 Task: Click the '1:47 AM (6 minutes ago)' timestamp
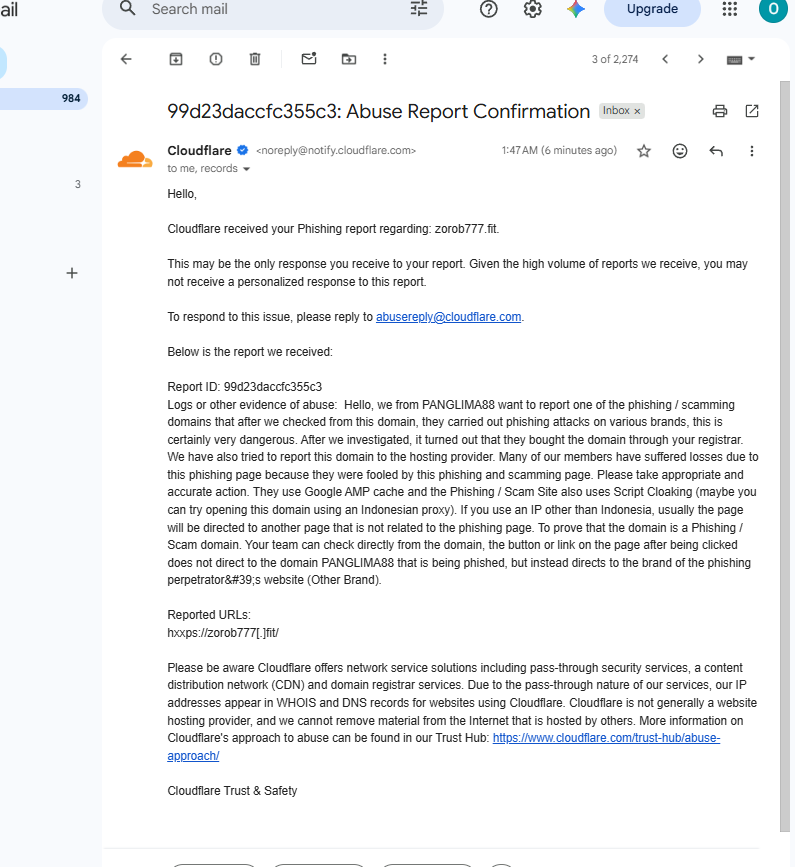click(559, 150)
